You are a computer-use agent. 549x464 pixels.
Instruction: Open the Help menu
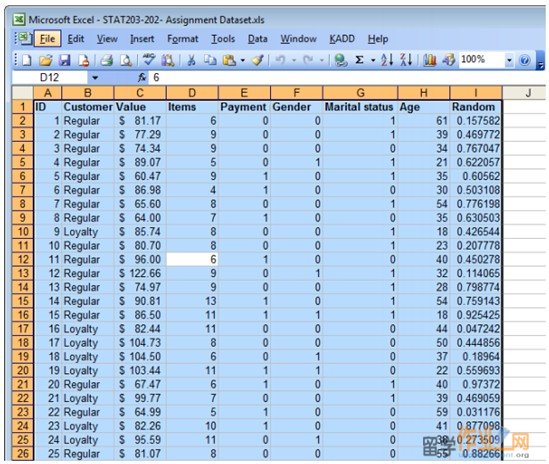(378, 39)
